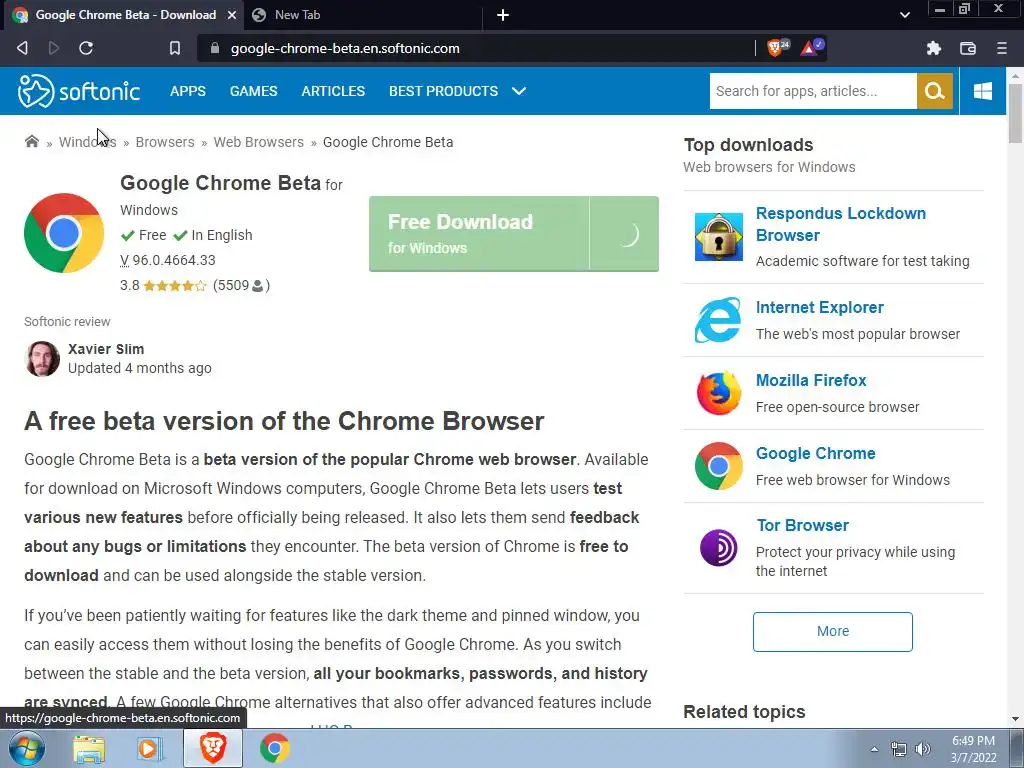The width and height of the screenshot is (1024, 768).
Task: Click the Google Chrome icon in top downloads
Action: 718,466
